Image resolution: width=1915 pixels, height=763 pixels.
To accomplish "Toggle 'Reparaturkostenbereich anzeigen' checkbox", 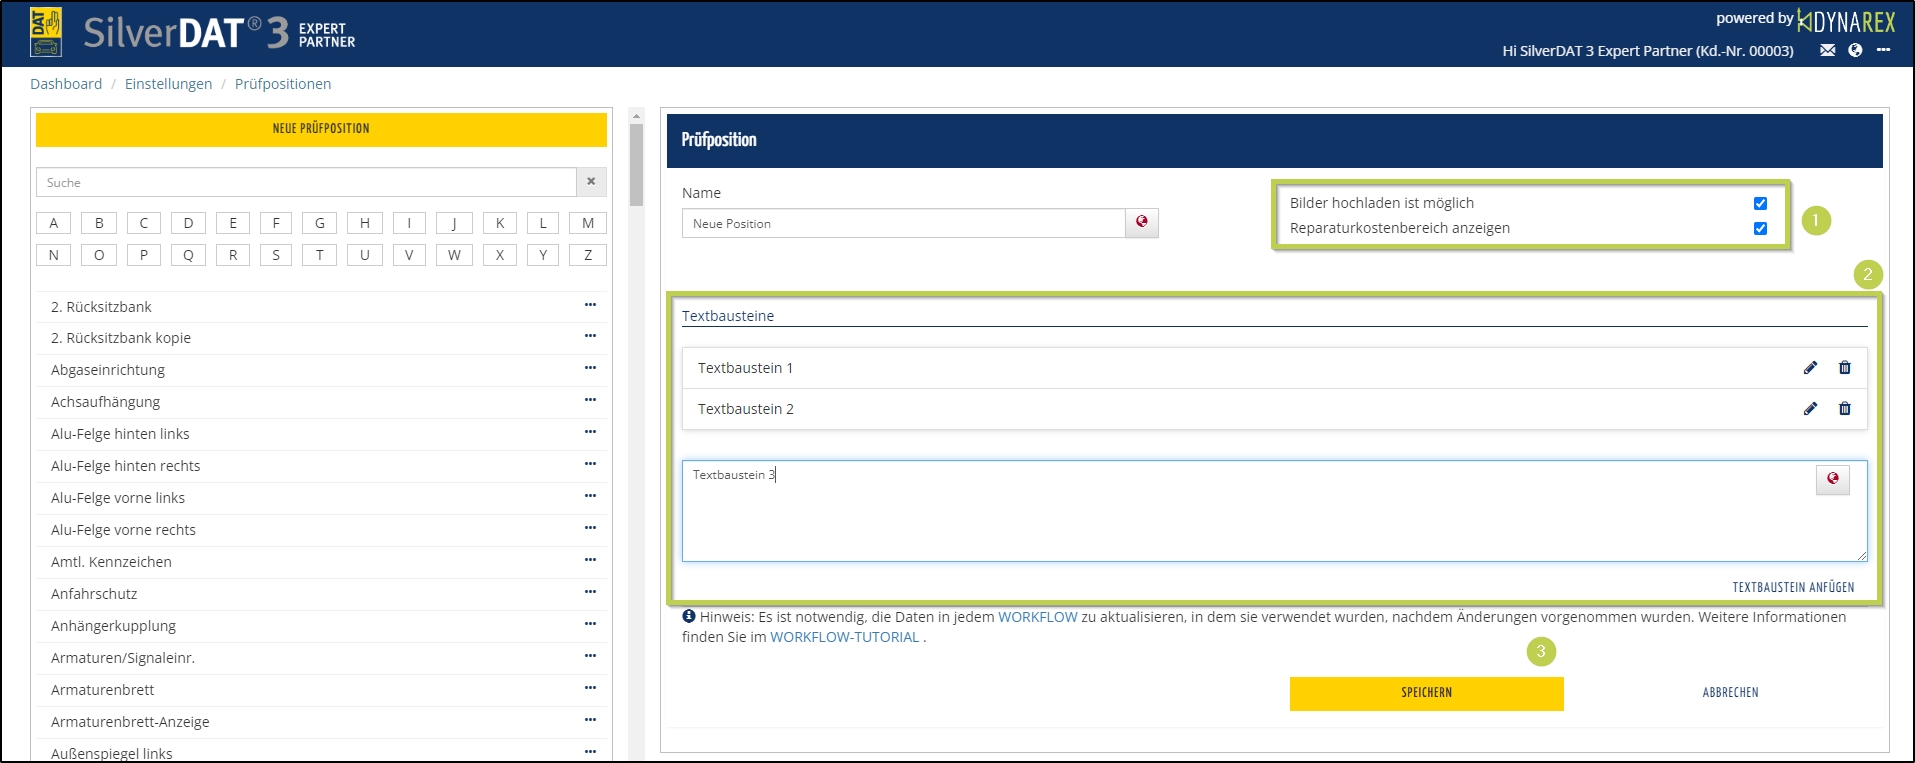I will pyautogui.click(x=1760, y=228).
